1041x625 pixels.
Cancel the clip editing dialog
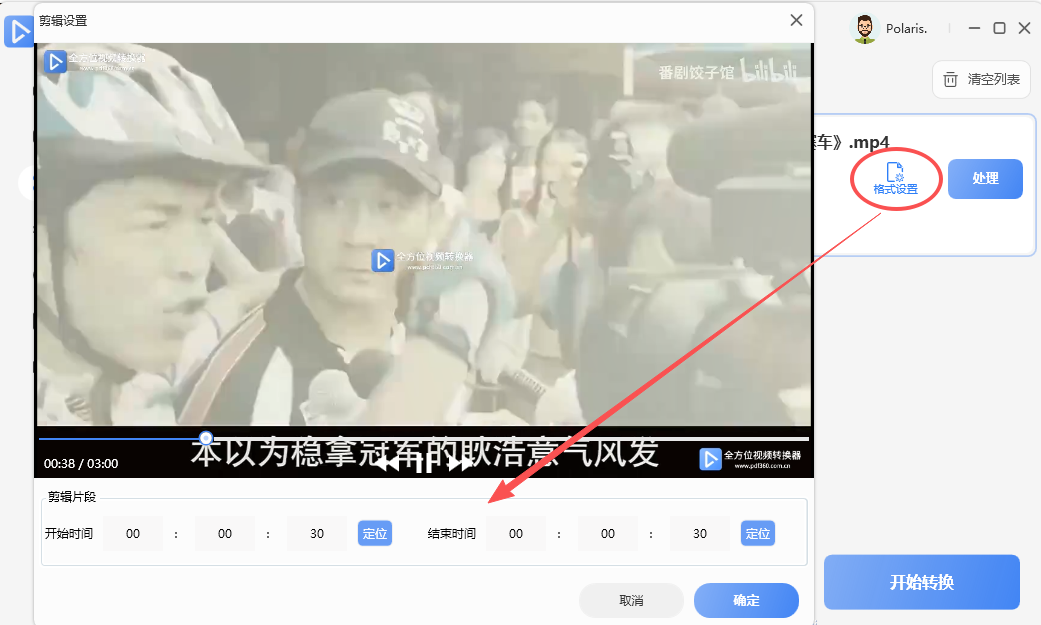pyautogui.click(x=631, y=600)
